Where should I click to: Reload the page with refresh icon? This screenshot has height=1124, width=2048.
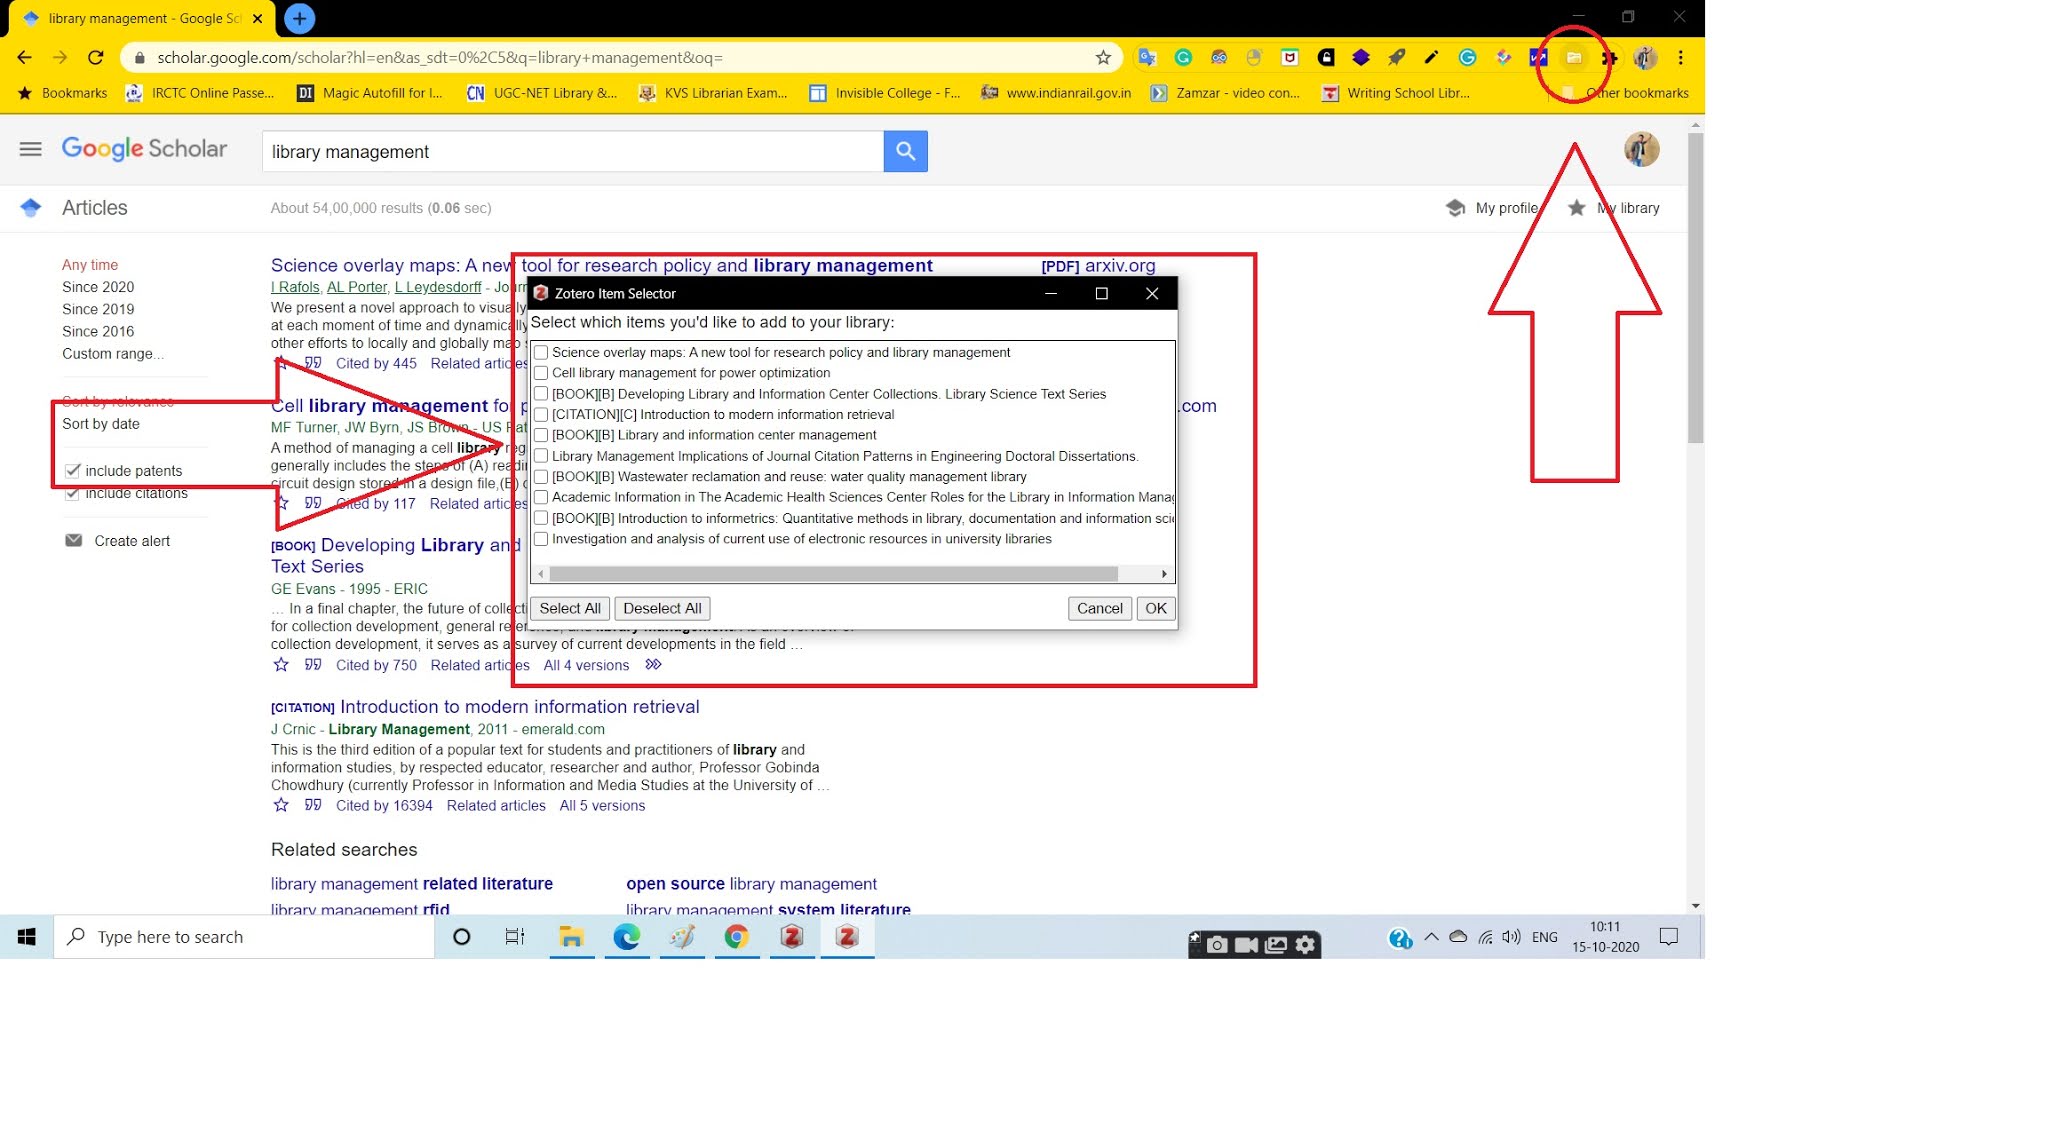coord(96,58)
